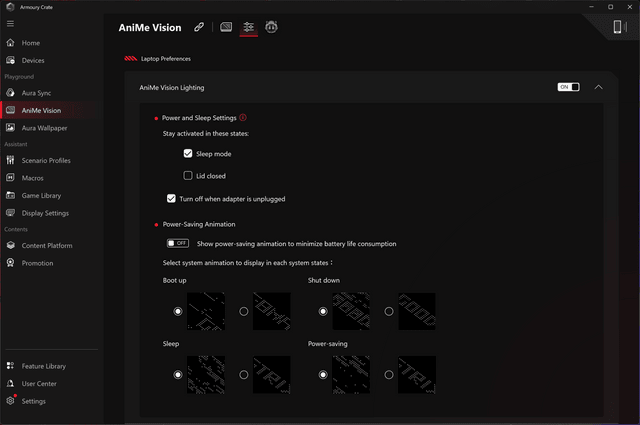Close the Armoury Crate window

coord(630,7)
